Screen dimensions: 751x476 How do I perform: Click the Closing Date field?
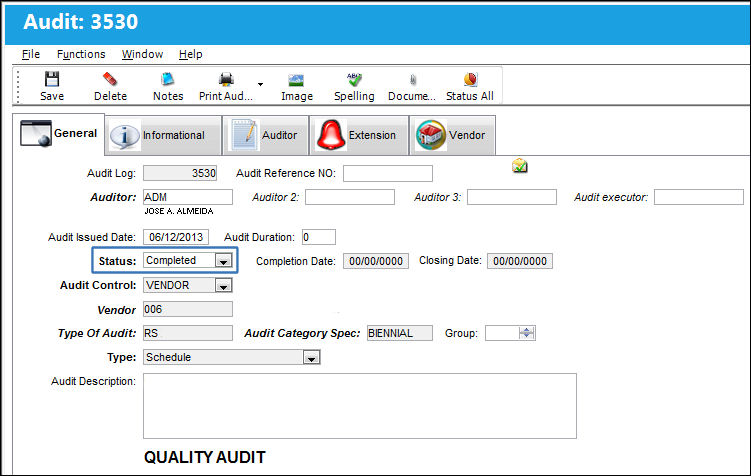(520, 261)
